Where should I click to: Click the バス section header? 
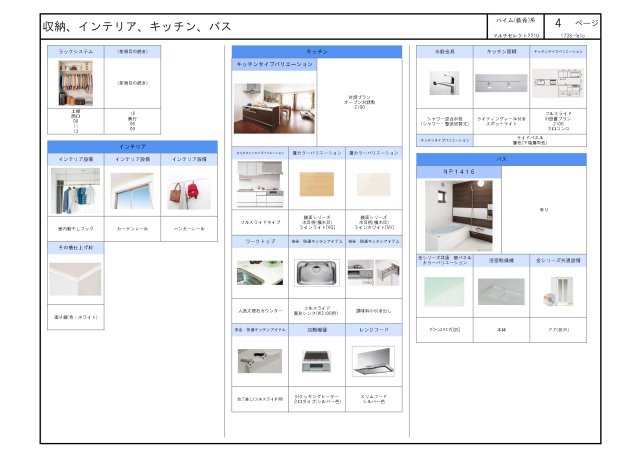501,159
